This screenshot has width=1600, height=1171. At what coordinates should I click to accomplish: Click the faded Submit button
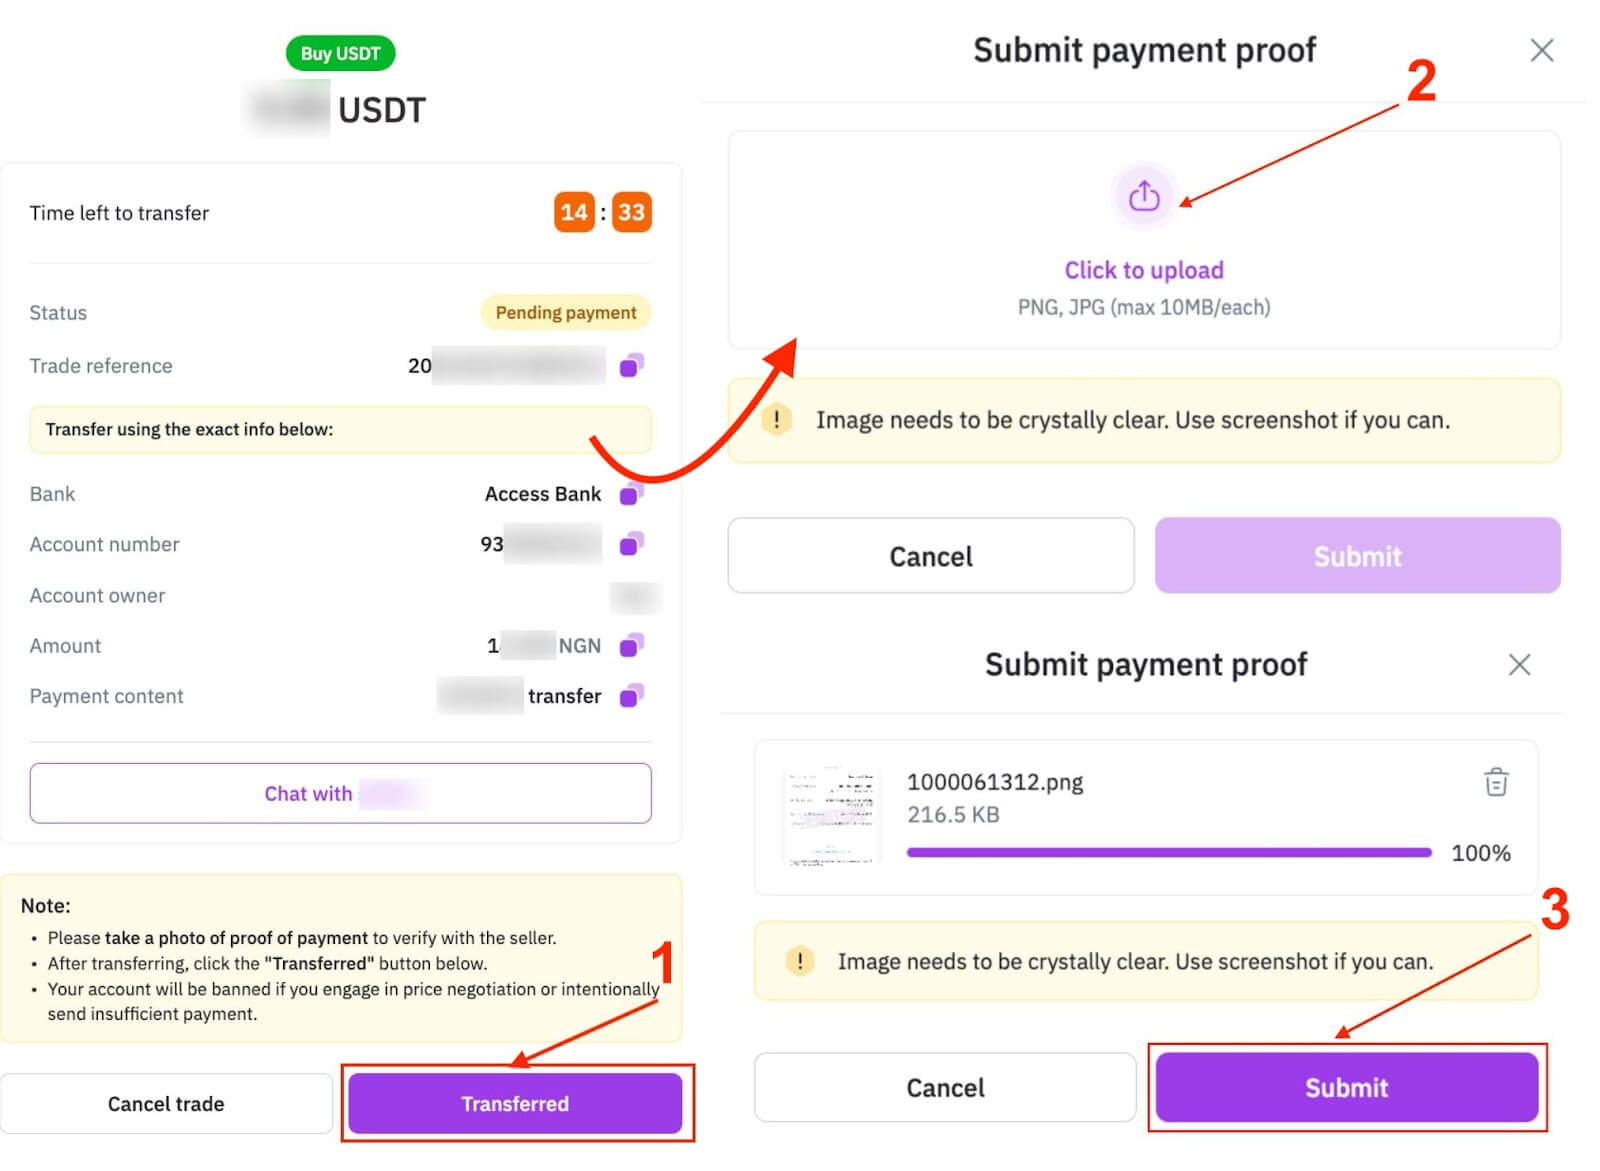pyautogui.click(x=1358, y=556)
